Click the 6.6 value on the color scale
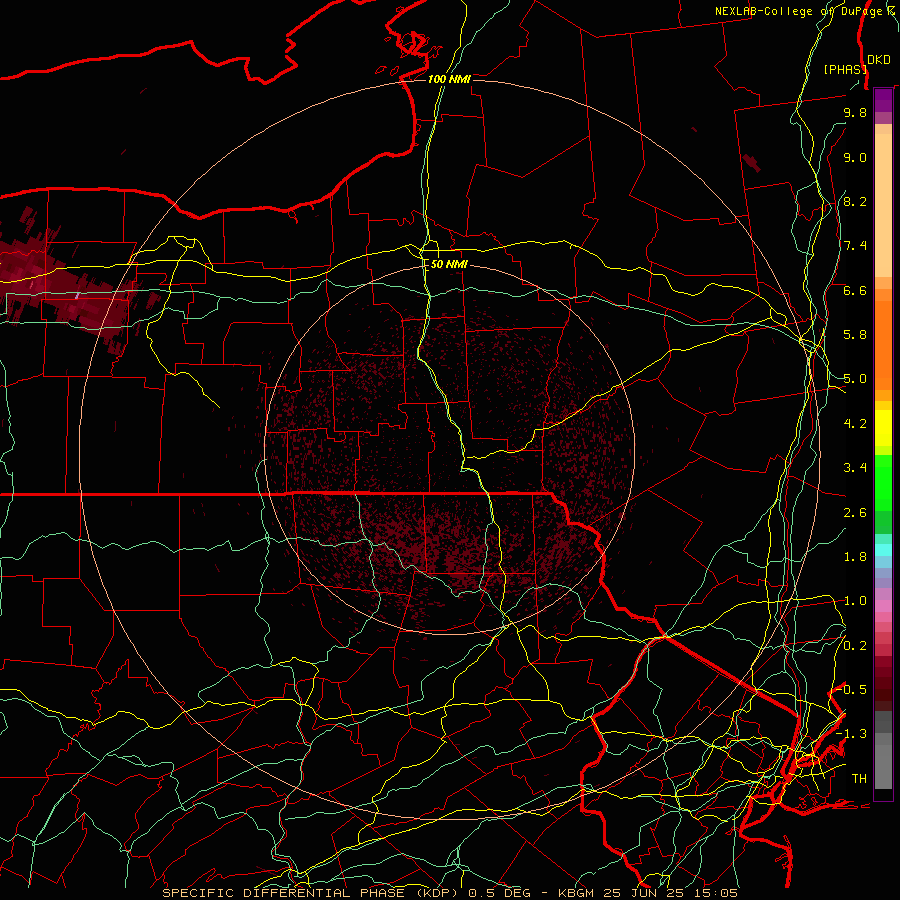The image size is (900, 900). click(x=855, y=290)
